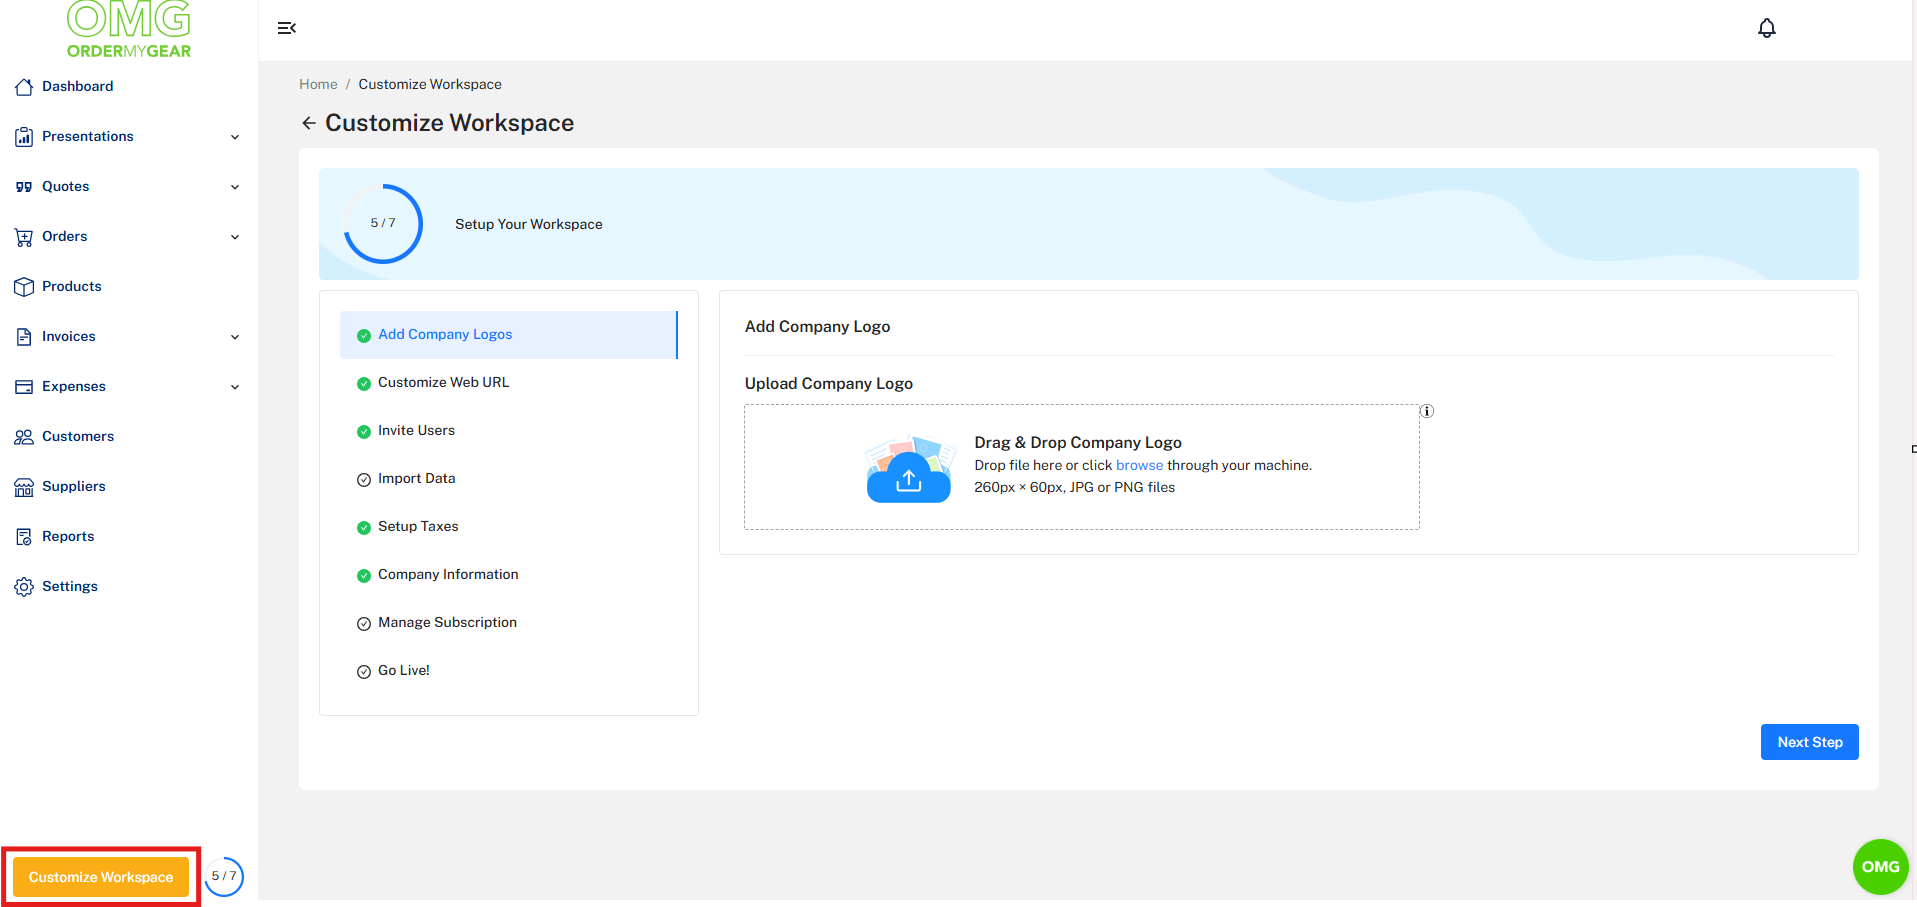
Task: Select the Go Live! step circle
Action: point(363,671)
